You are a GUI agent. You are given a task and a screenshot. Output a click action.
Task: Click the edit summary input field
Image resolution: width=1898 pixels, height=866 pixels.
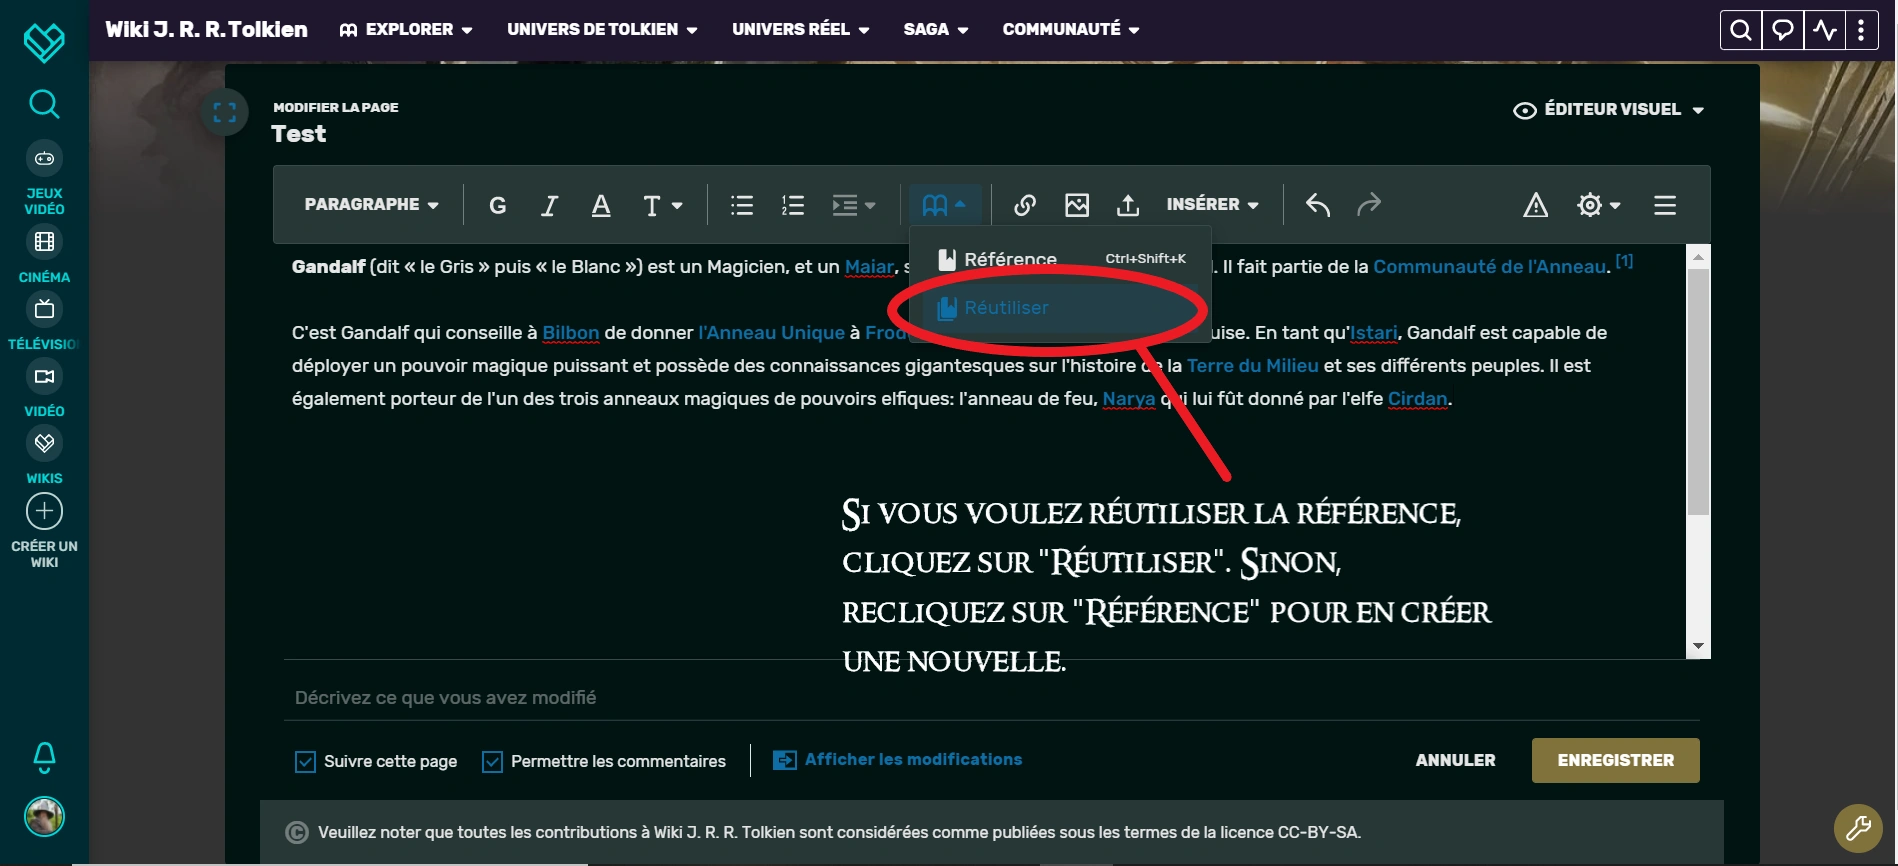(x=992, y=698)
